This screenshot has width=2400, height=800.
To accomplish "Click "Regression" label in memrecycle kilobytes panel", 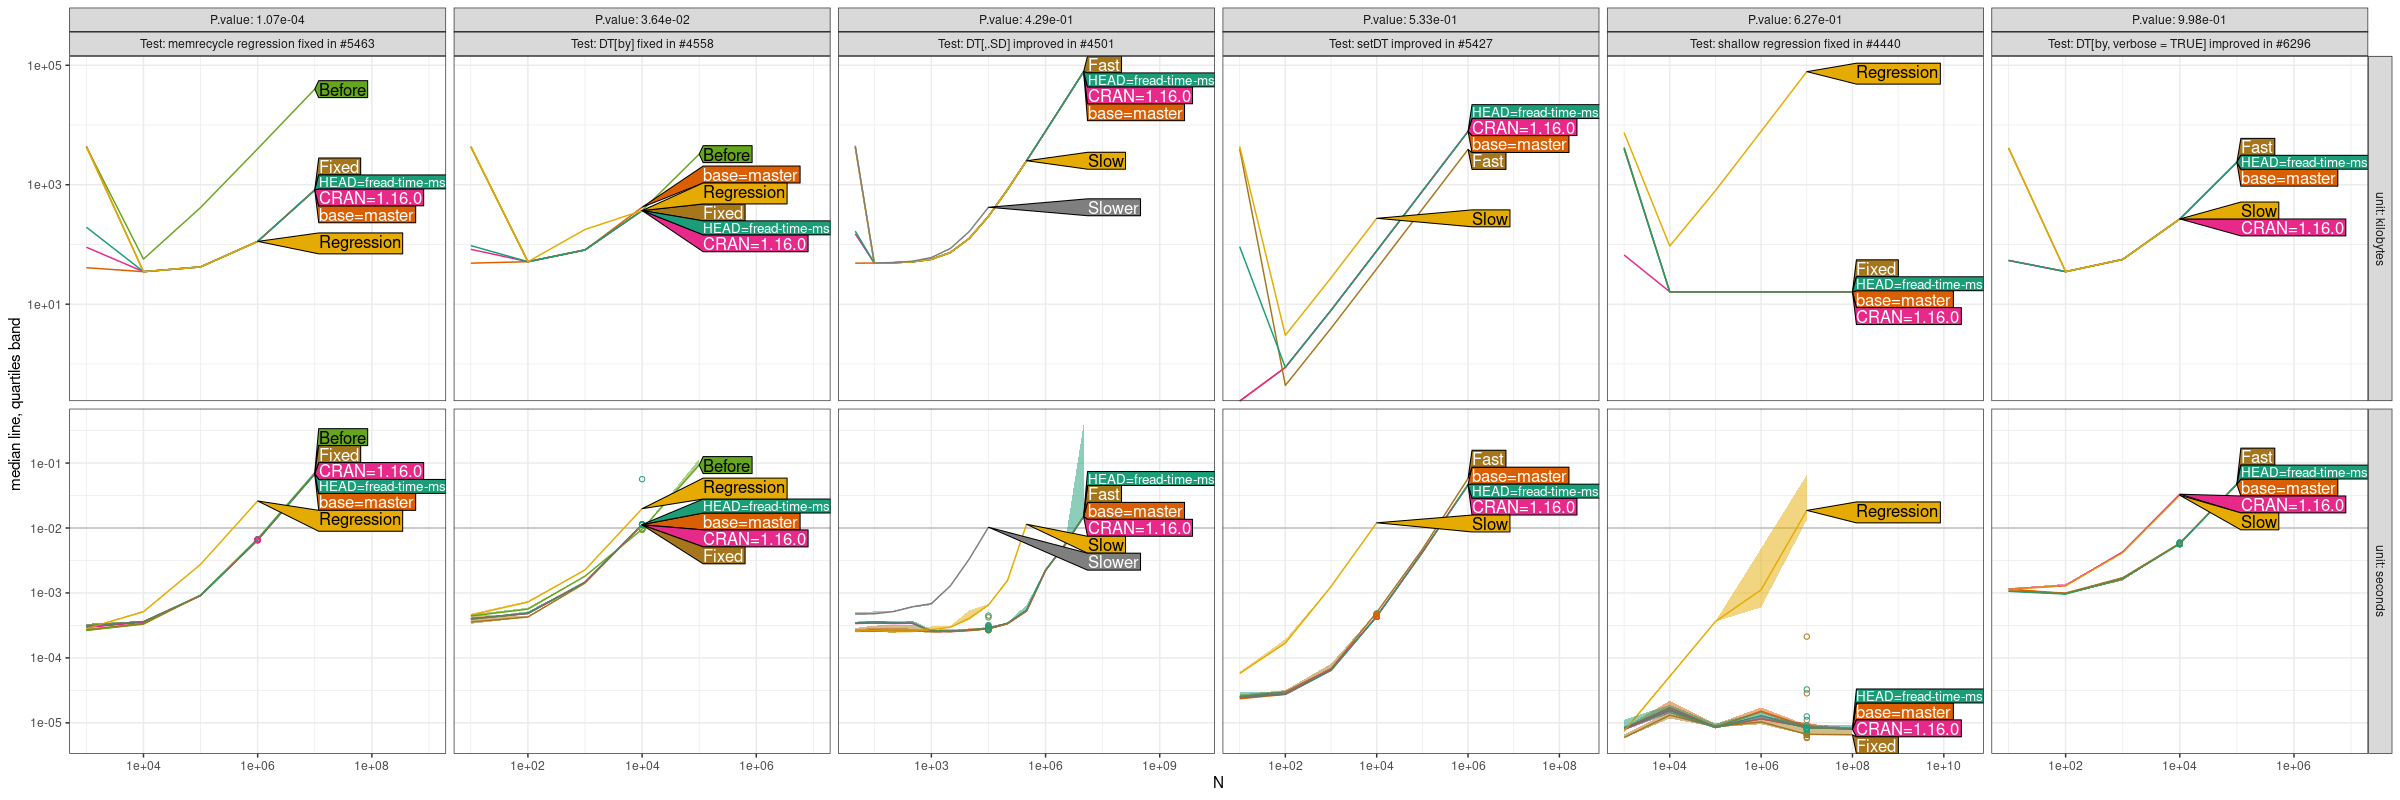I will [360, 243].
